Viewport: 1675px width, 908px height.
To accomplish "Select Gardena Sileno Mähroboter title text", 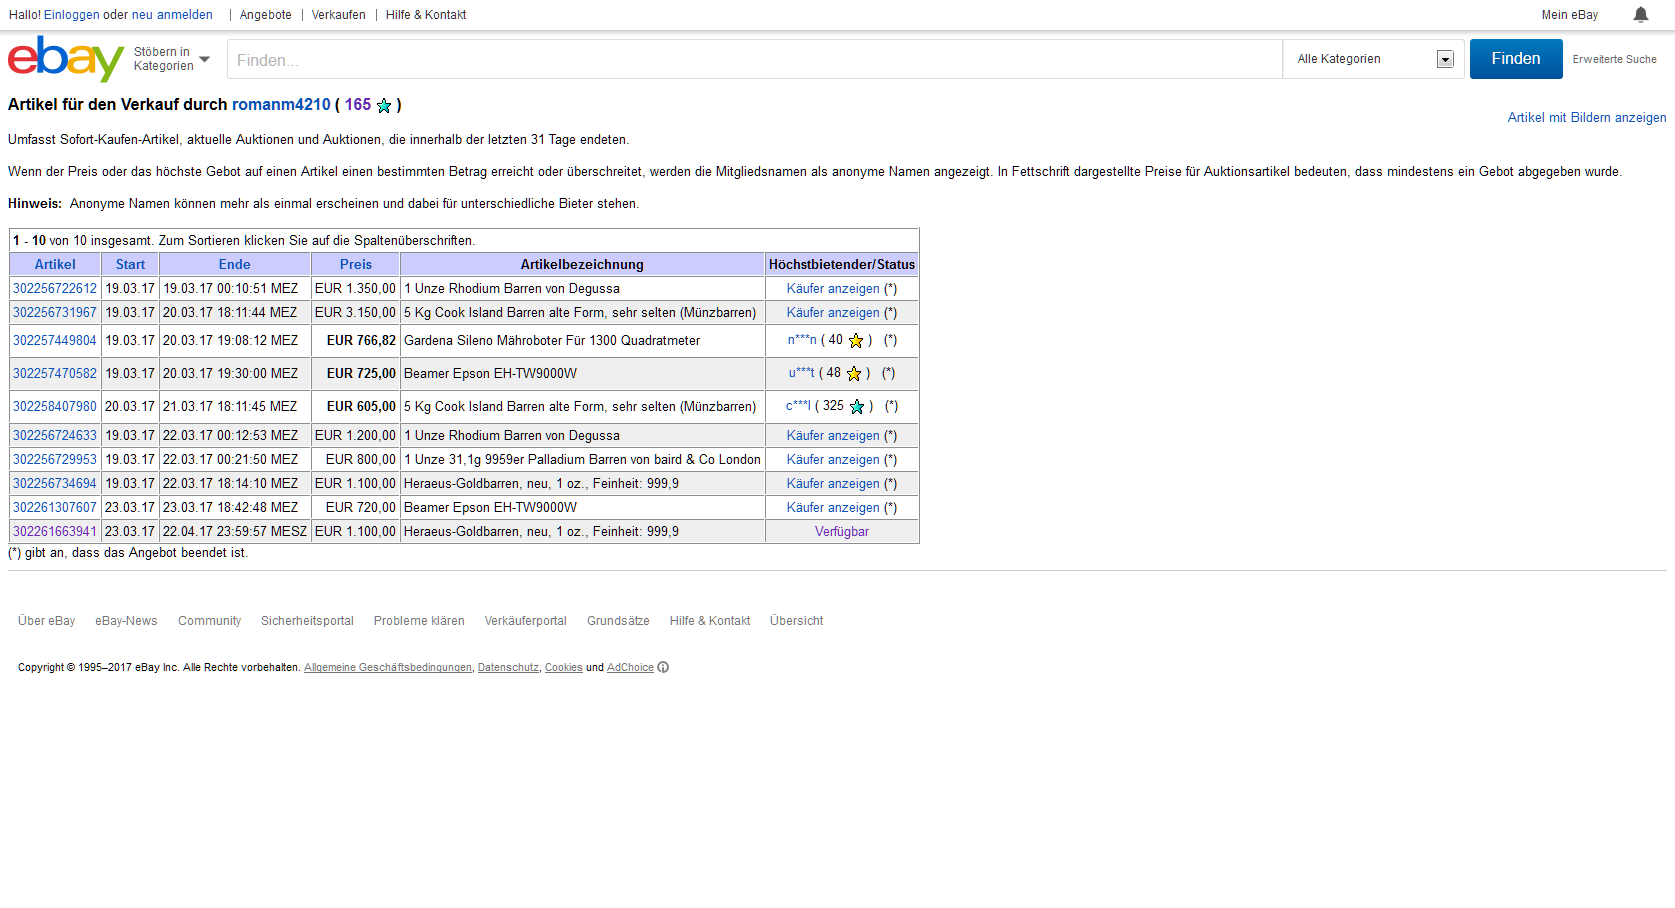I will coord(552,341).
